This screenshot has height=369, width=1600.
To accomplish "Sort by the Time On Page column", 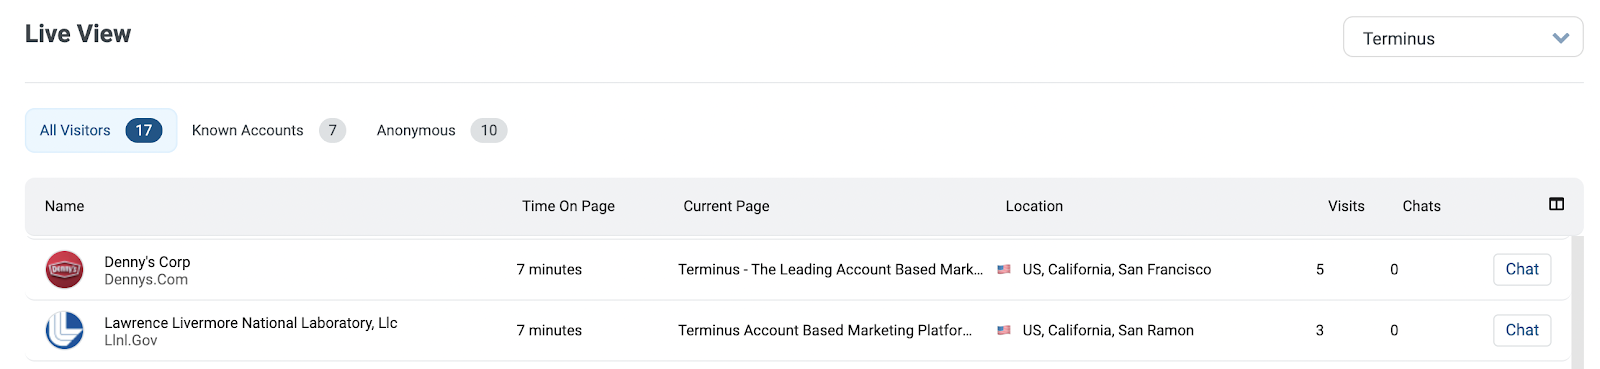I will pos(568,206).
